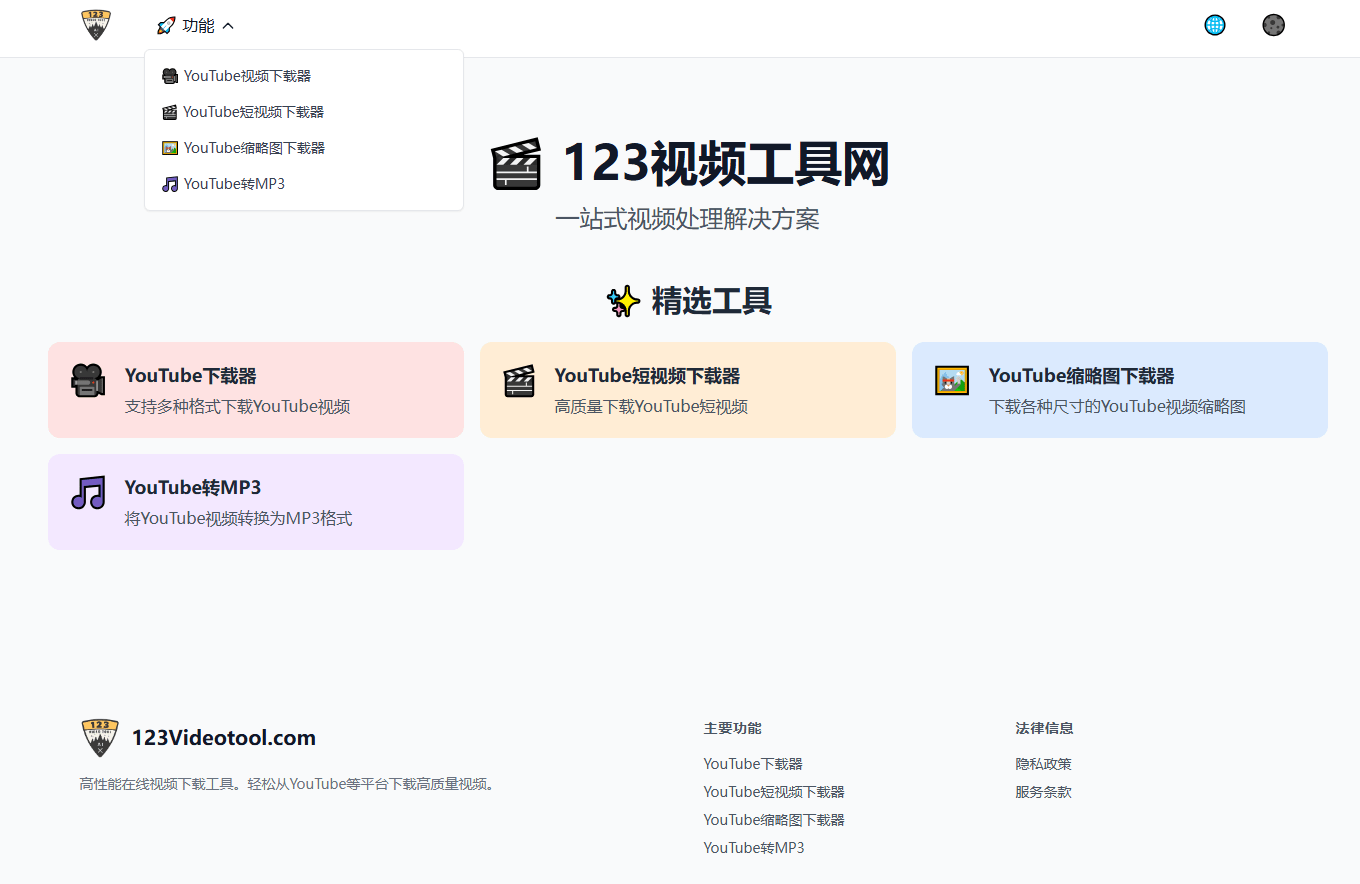1360x884 pixels.
Task: Click the globe language icon
Action: pos(1214,24)
